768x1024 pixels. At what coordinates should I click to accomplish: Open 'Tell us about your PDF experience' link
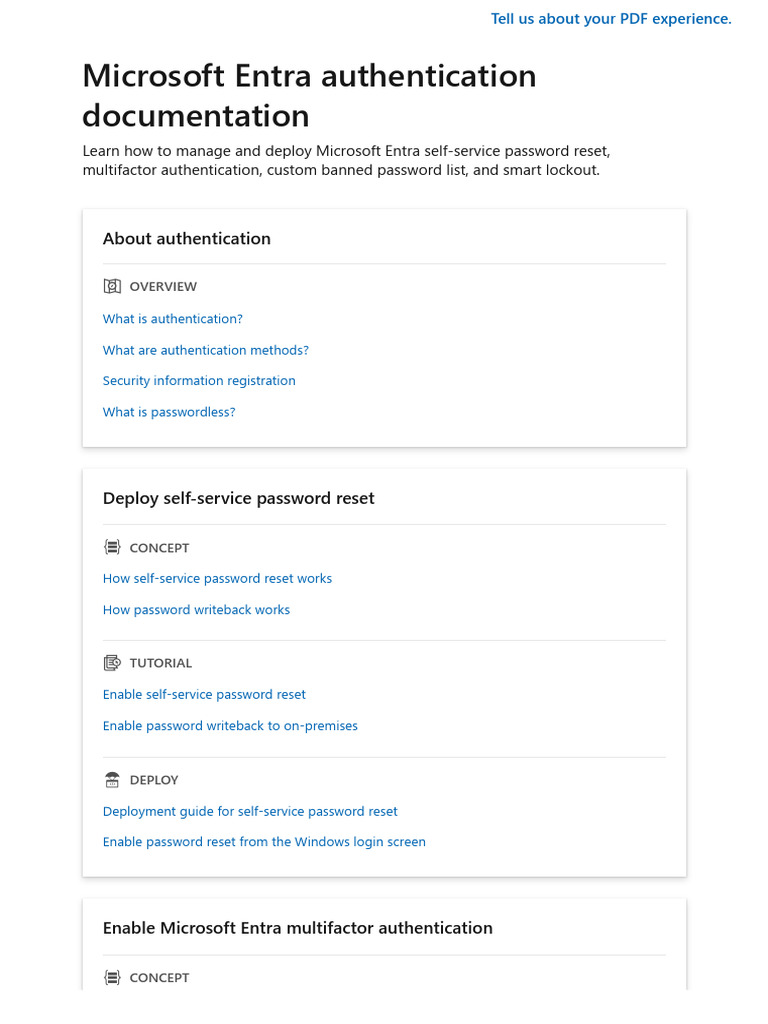(x=611, y=19)
